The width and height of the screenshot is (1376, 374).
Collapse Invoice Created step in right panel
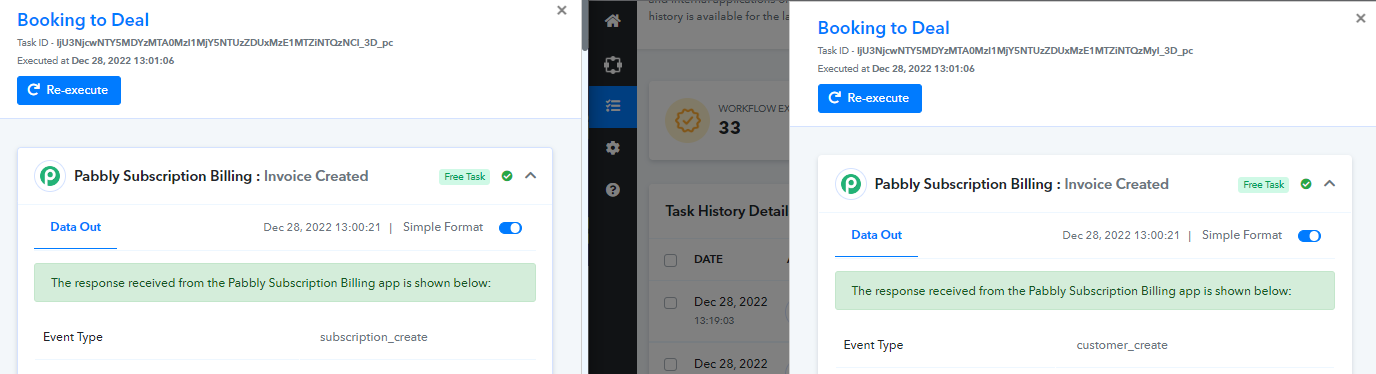pos(1330,183)
